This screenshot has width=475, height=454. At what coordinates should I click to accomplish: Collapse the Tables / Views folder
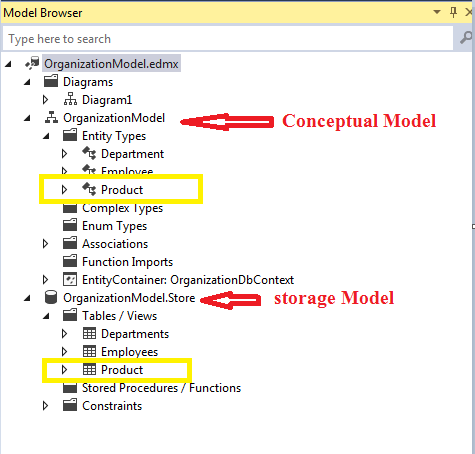(x=46, y=316)
